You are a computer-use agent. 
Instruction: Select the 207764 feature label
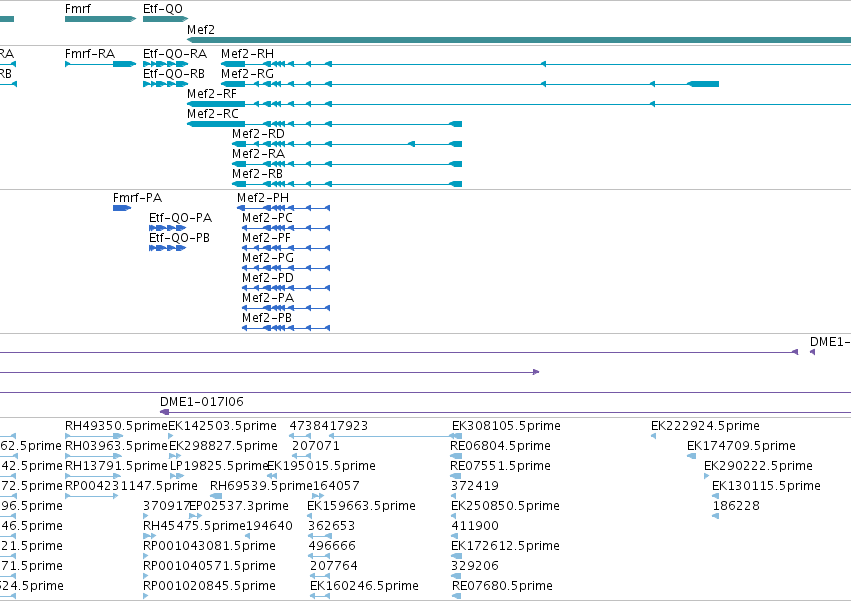(334, 566)
